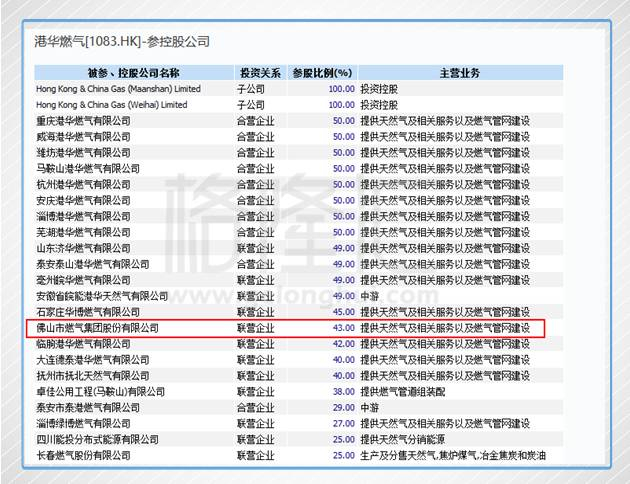Click 提供天然气分销能源 business description

point(403,439)
